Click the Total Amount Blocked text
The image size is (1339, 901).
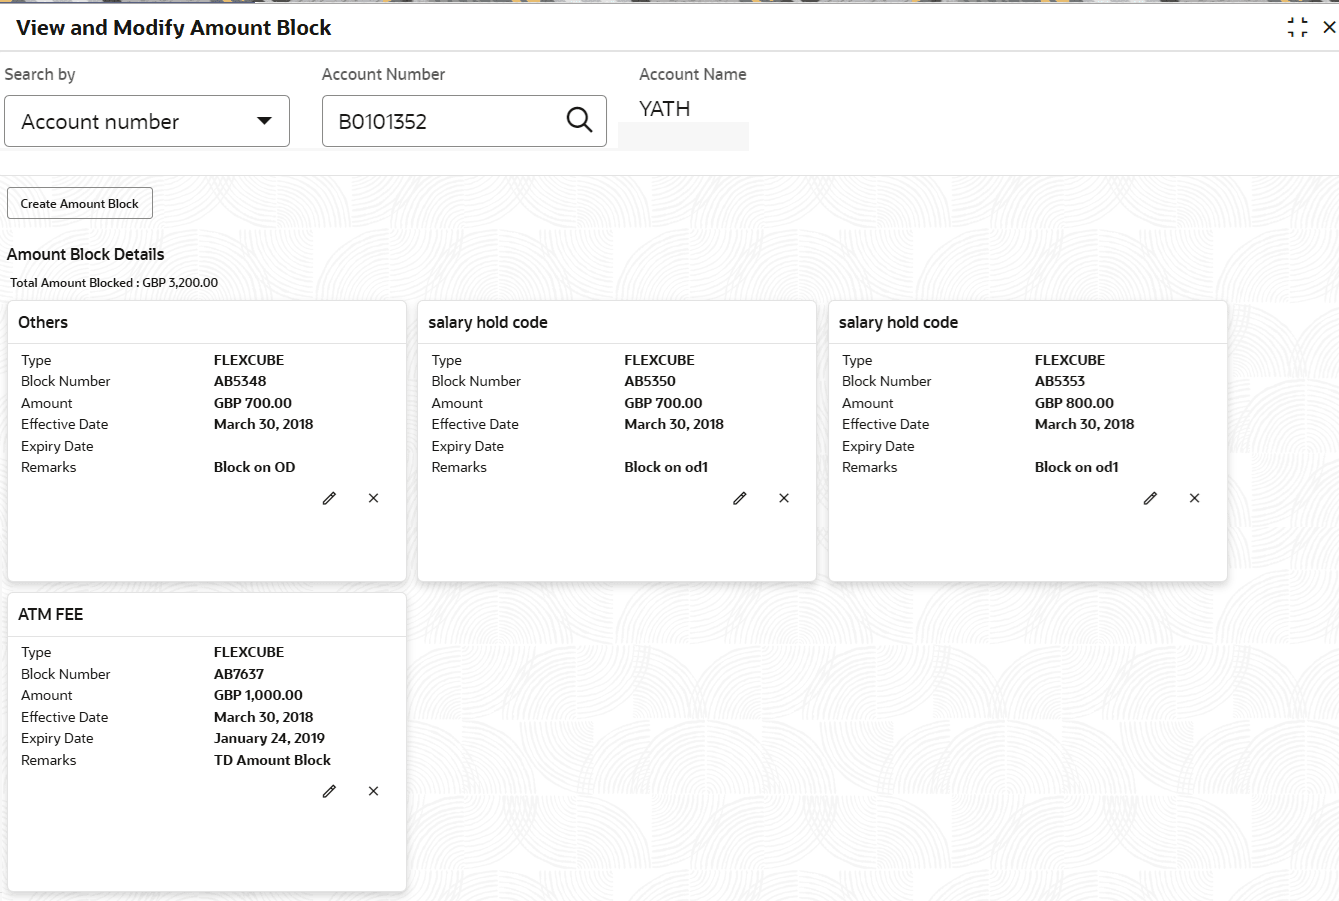(x=114, y=283)
